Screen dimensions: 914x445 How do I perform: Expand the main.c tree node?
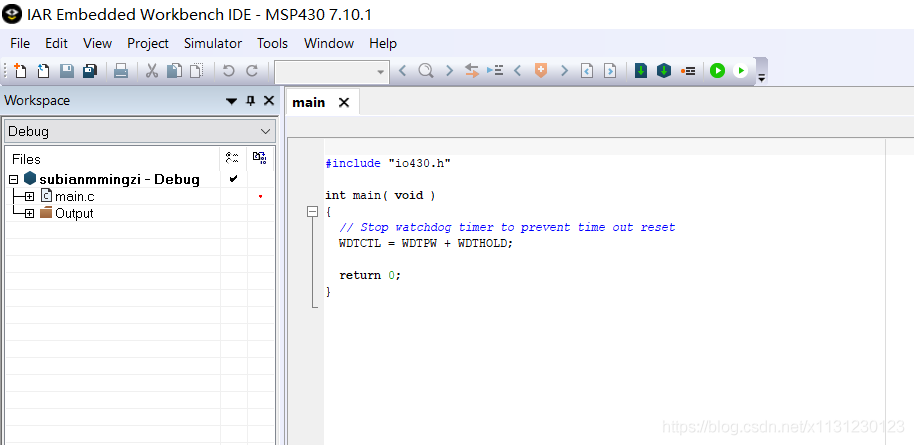[29, 196]
